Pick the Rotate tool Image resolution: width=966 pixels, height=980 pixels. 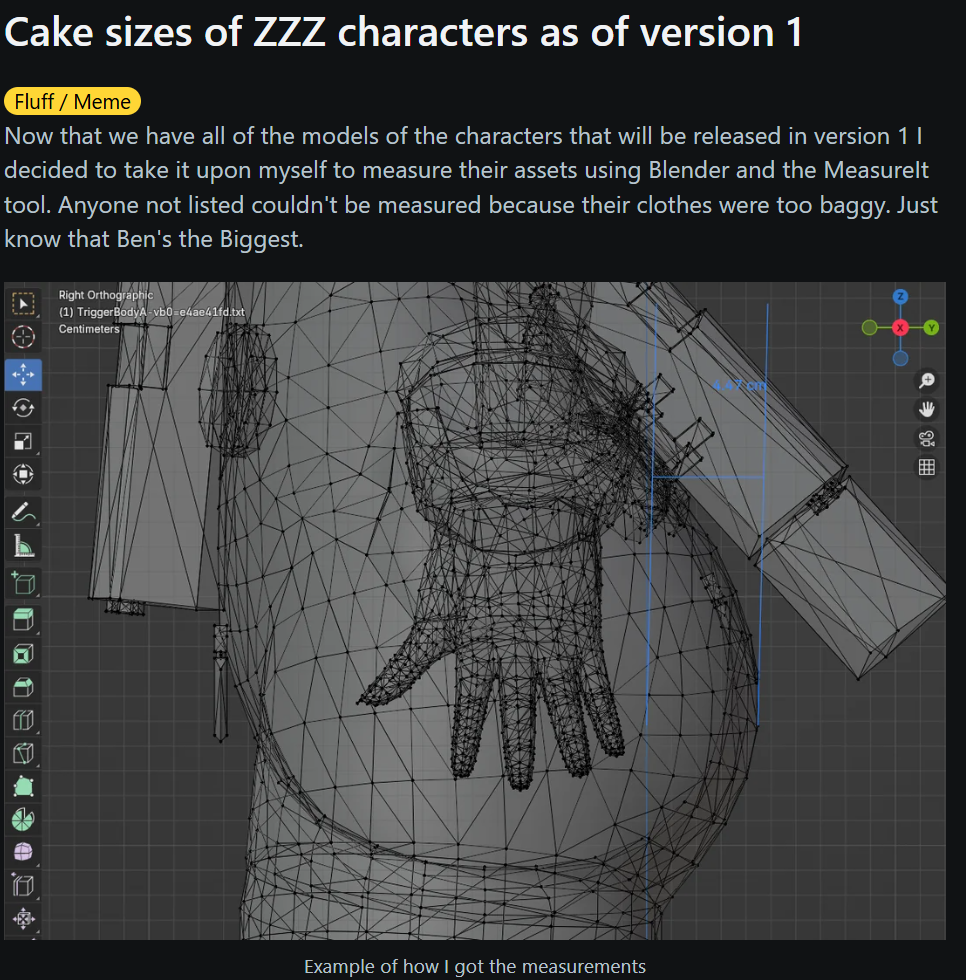pyautogui.click(x=23, y=408)
